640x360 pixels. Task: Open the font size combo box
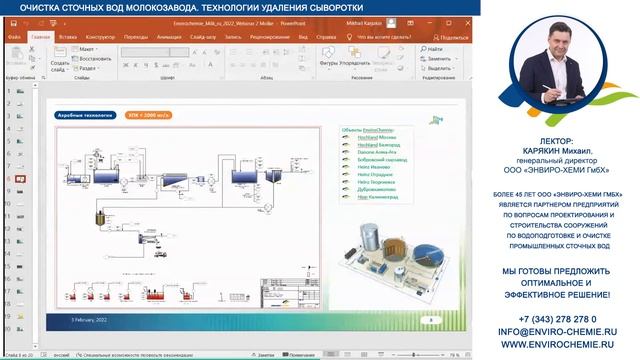pyautogui.click(x=179, y=52)
